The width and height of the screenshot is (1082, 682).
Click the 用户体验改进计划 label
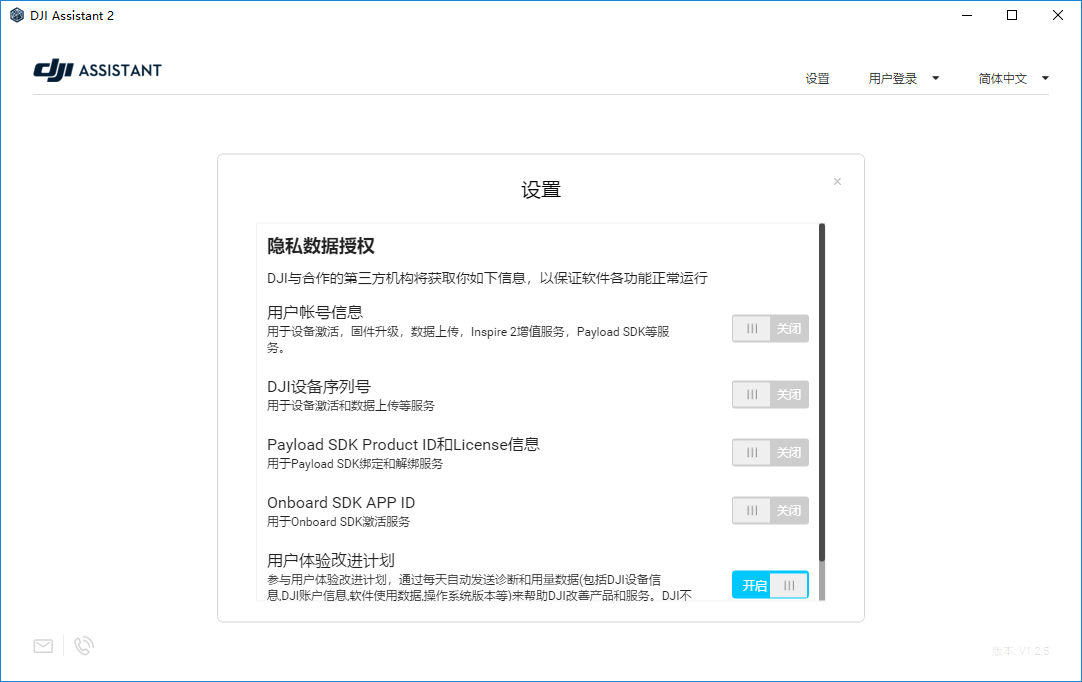point(331,561)
